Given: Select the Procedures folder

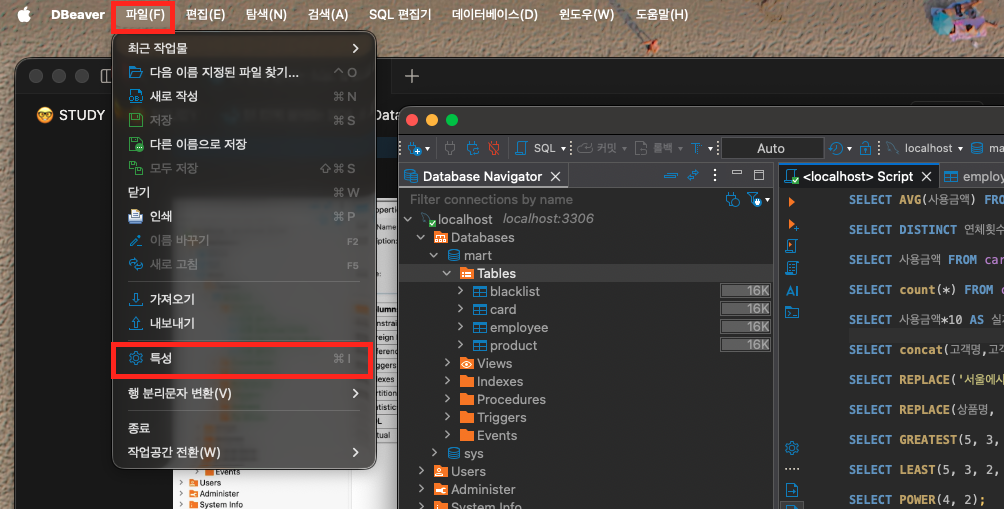Looking at the screenshot, I should coord(511,400).
